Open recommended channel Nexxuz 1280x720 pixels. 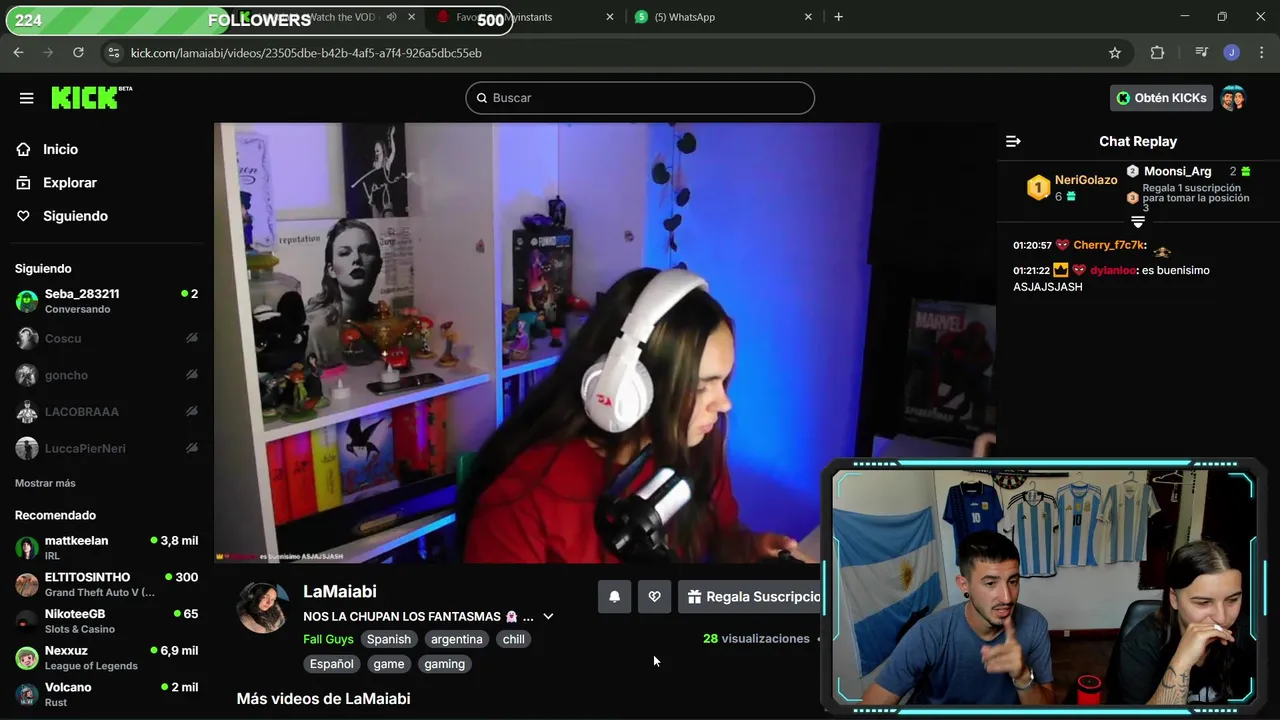(x=106, y=658)
